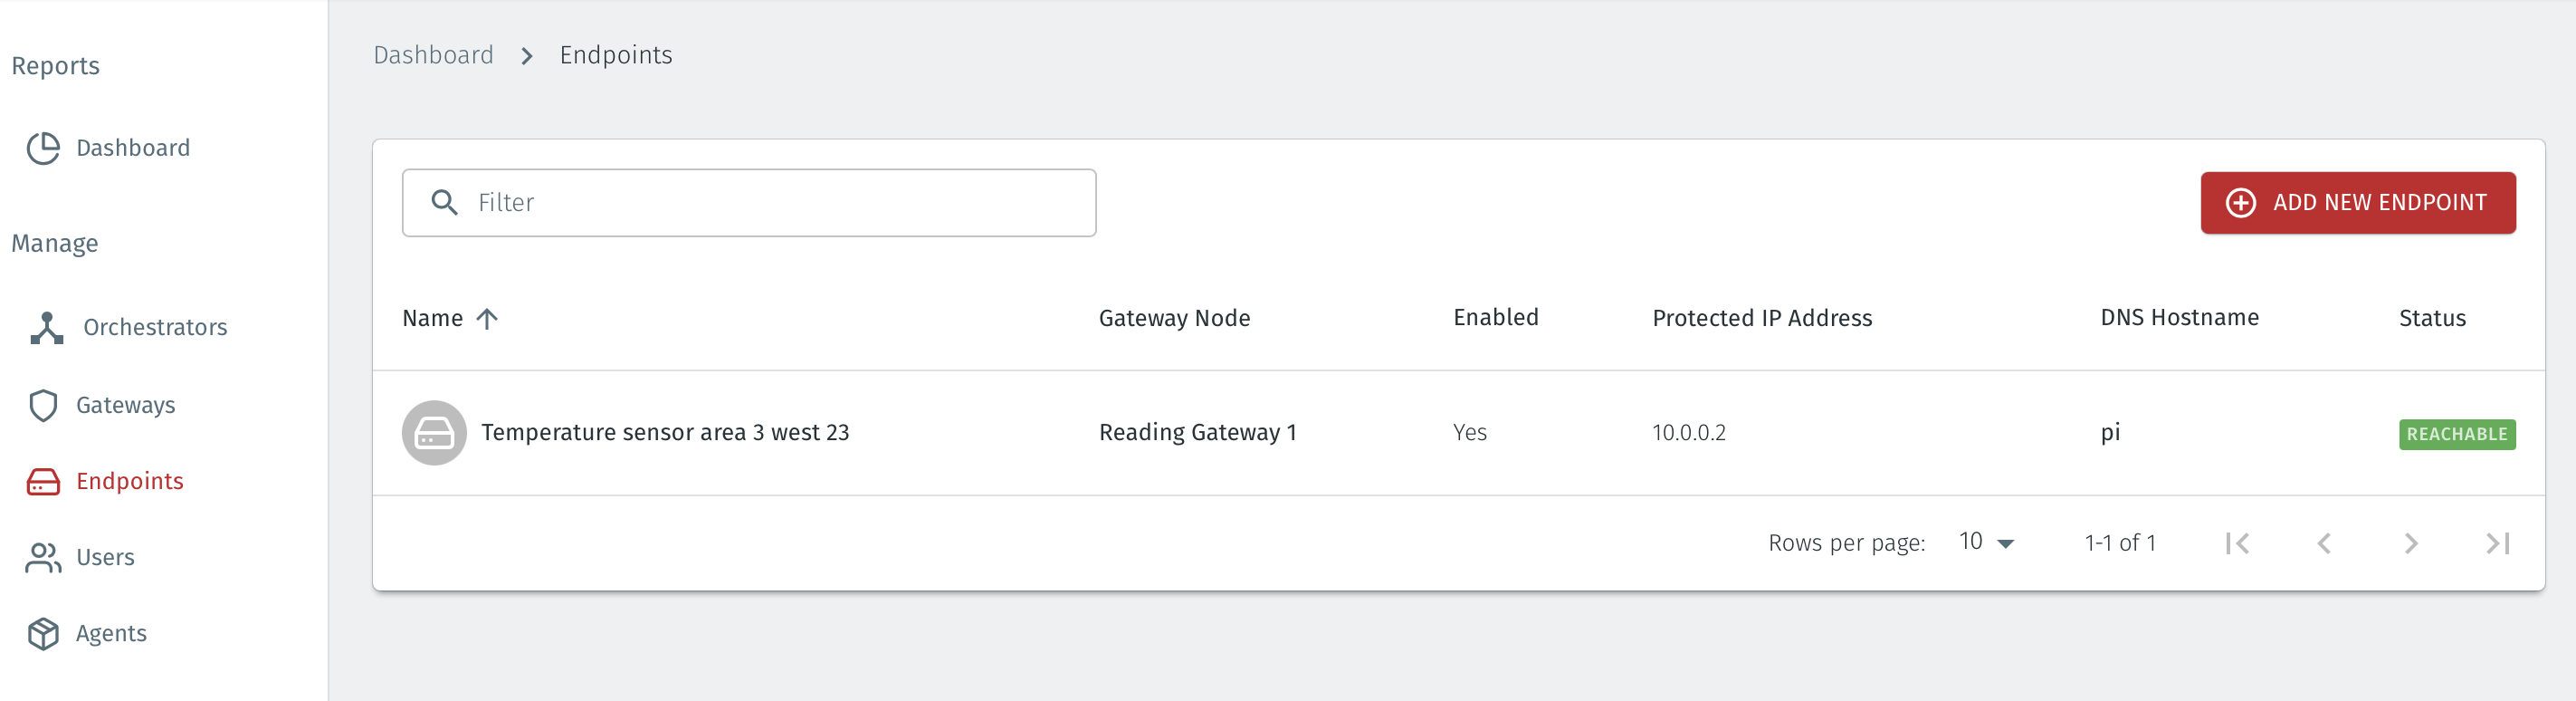The height and width of the screenshot is (701, 2576).
Task: Open the Users menu item
Action: coord(105,558)
